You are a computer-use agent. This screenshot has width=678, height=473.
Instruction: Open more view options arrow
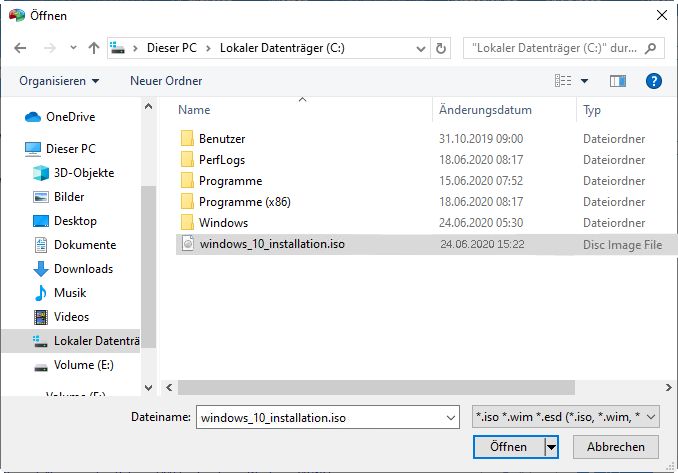pos(584,81)
